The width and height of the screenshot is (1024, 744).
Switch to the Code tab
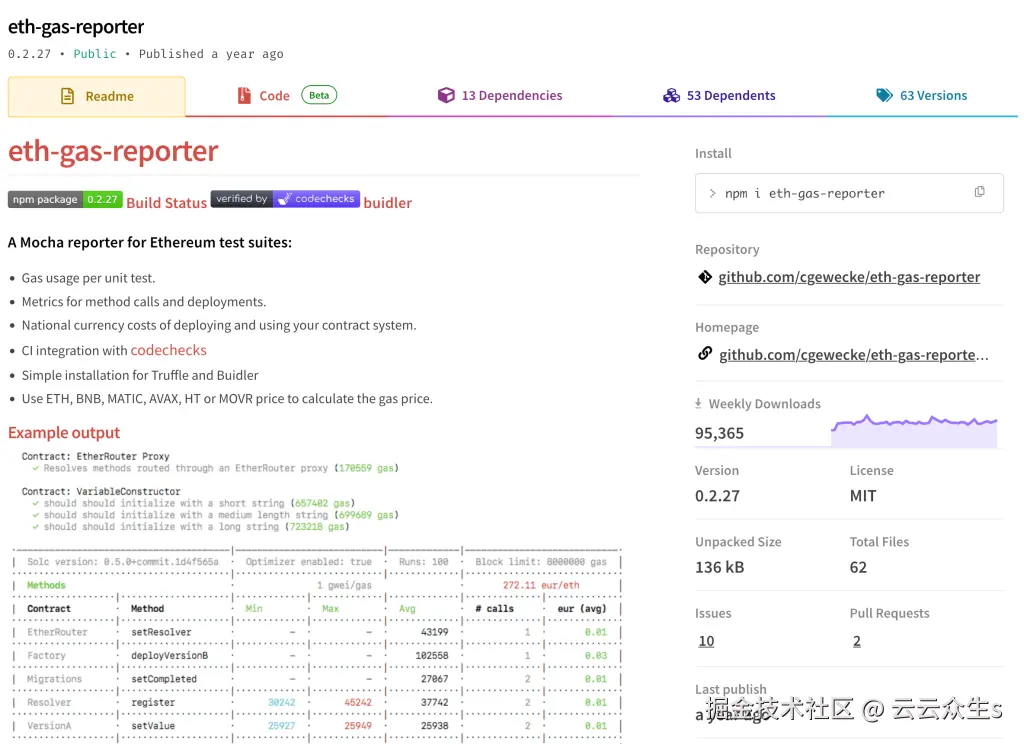[286, 96]
